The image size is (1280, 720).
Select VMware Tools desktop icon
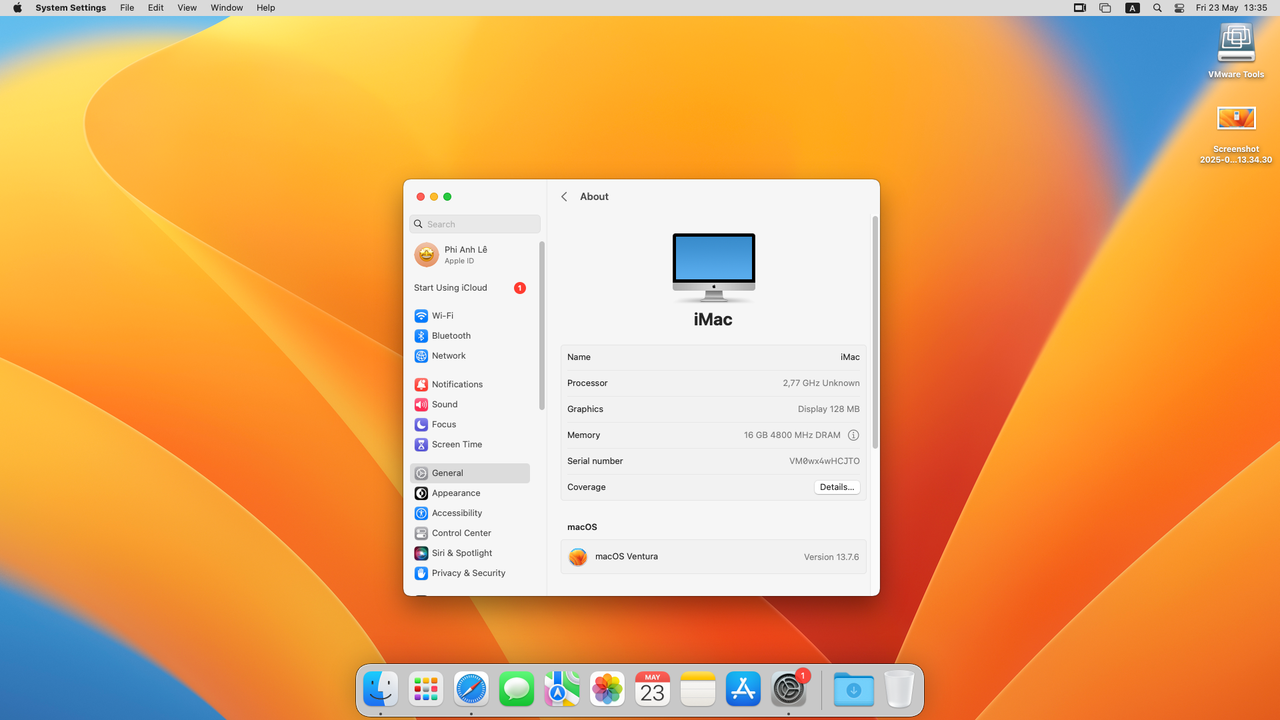pos(1236,51)
